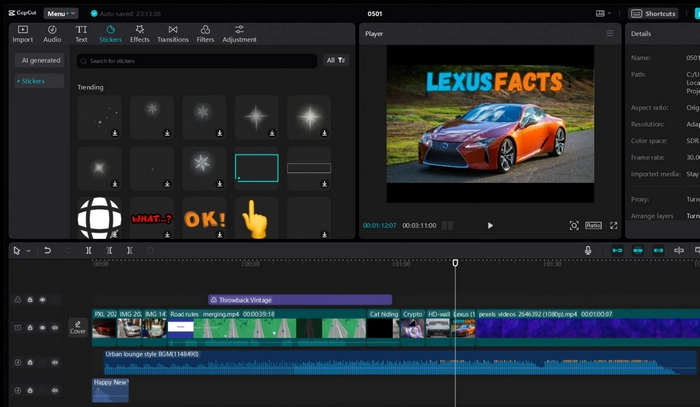700x407 pixels.
Task: Select the Road rules merging.mp4 clip
Action: pos(267,328)
